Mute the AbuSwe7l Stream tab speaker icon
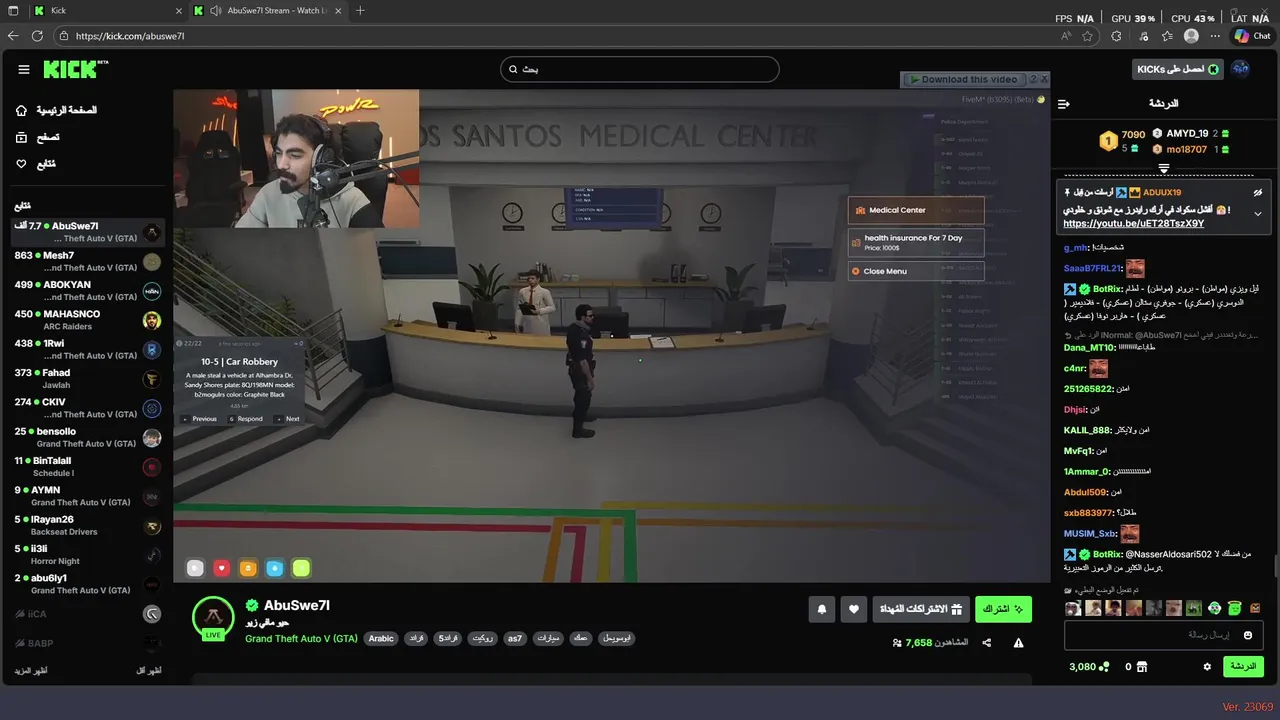The height and width of the screenshot is (720, 1280). 214,10
